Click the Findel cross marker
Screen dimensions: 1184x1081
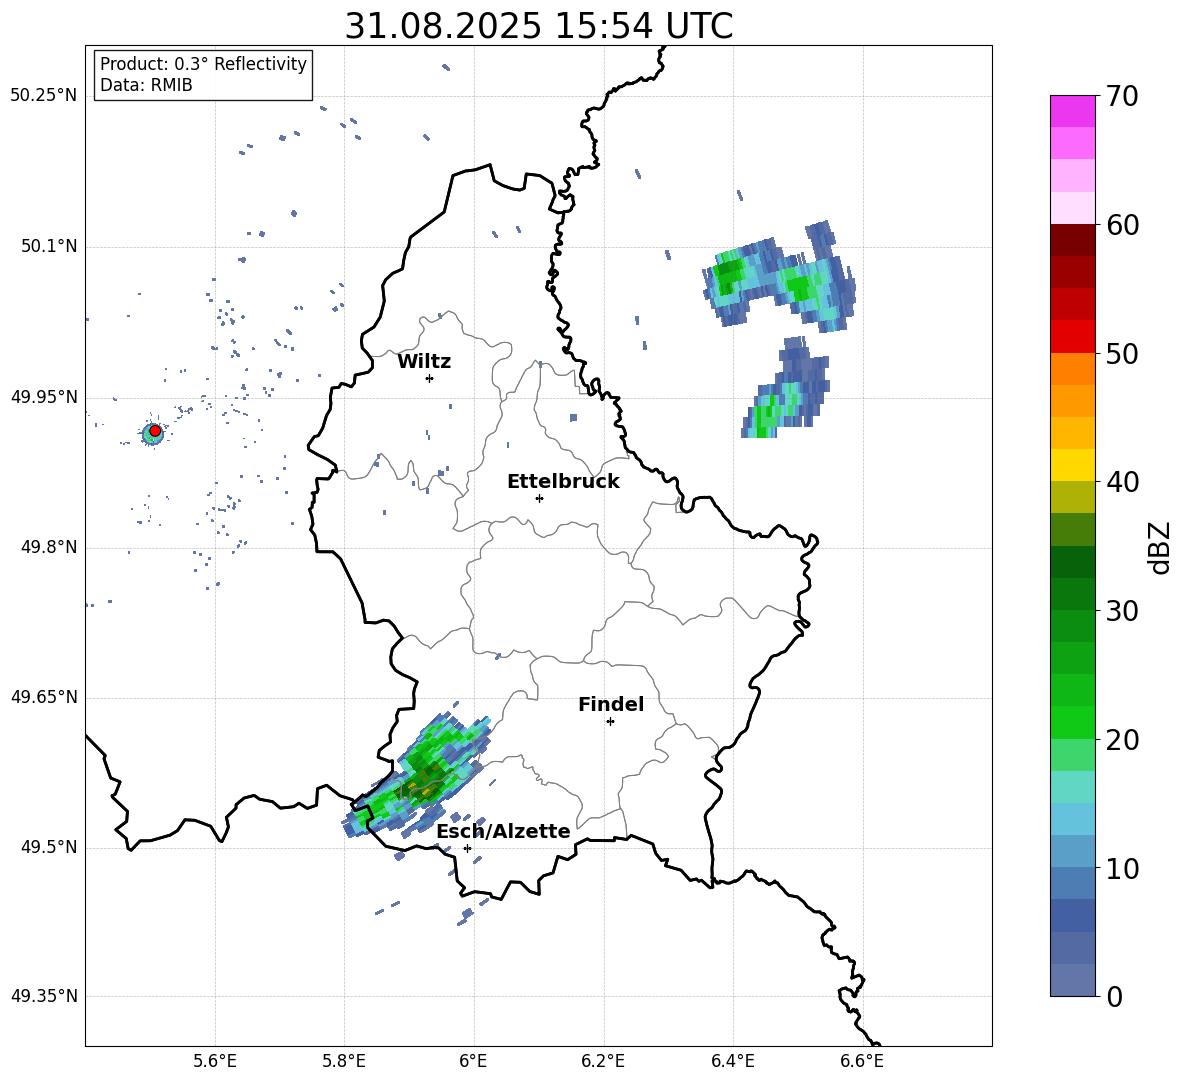(610, 722)
